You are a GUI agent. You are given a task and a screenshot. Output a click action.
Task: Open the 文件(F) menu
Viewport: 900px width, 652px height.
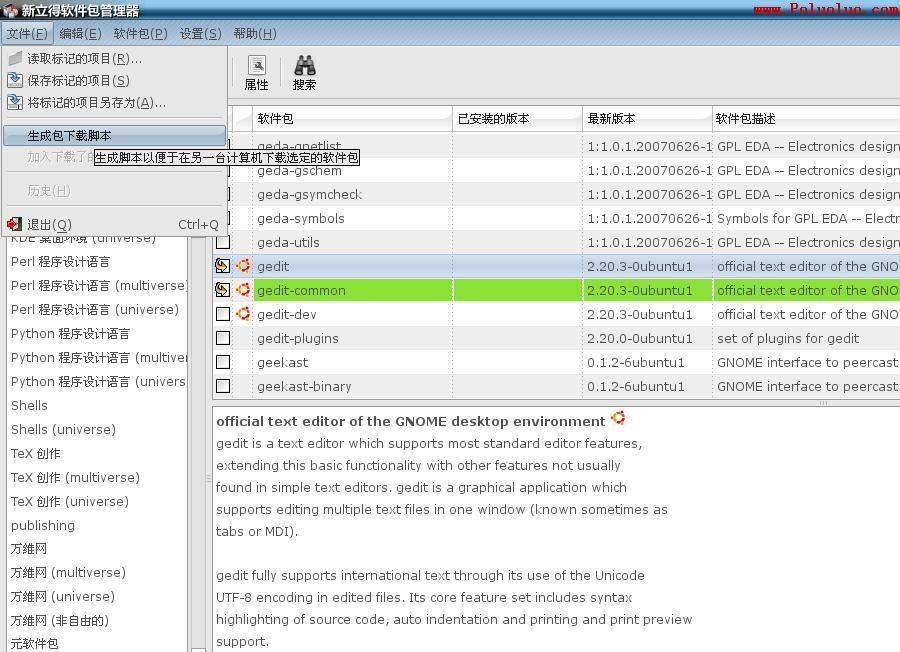(27, 34)
